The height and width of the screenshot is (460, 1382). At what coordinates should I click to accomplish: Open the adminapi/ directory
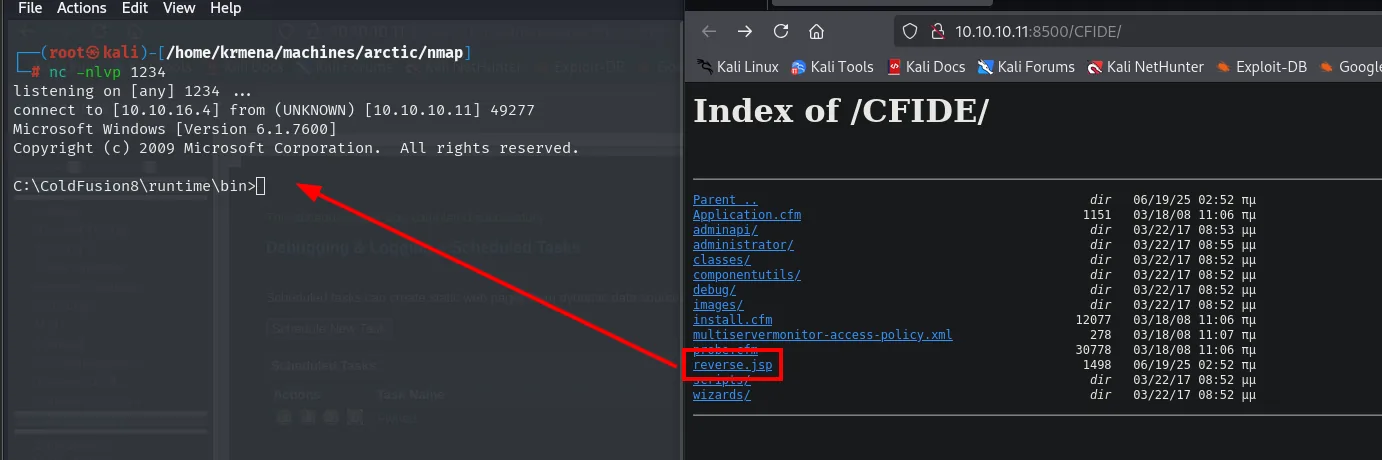click(x=725, y=230)
